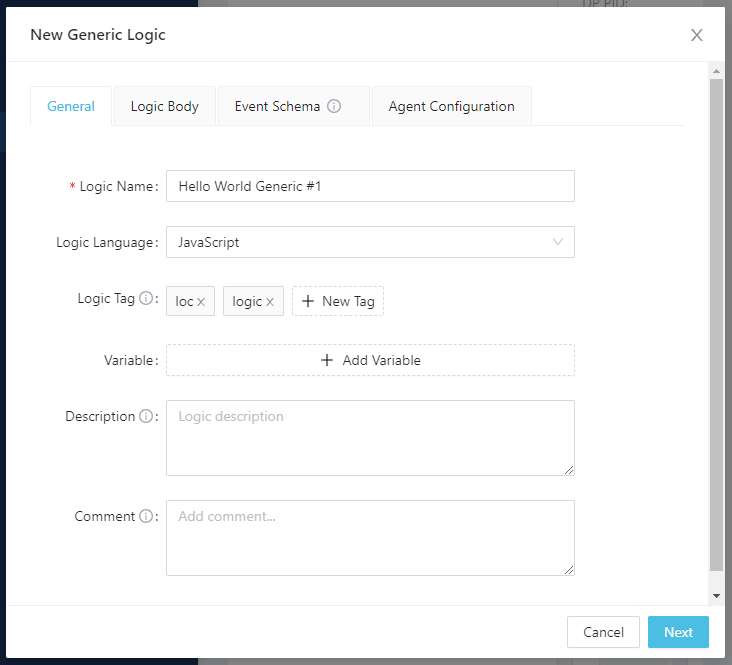The width and height of the screenshot is (732, 665).
Task: Click the scrollbar down arrow in dialog
Action: coord(715,595)
